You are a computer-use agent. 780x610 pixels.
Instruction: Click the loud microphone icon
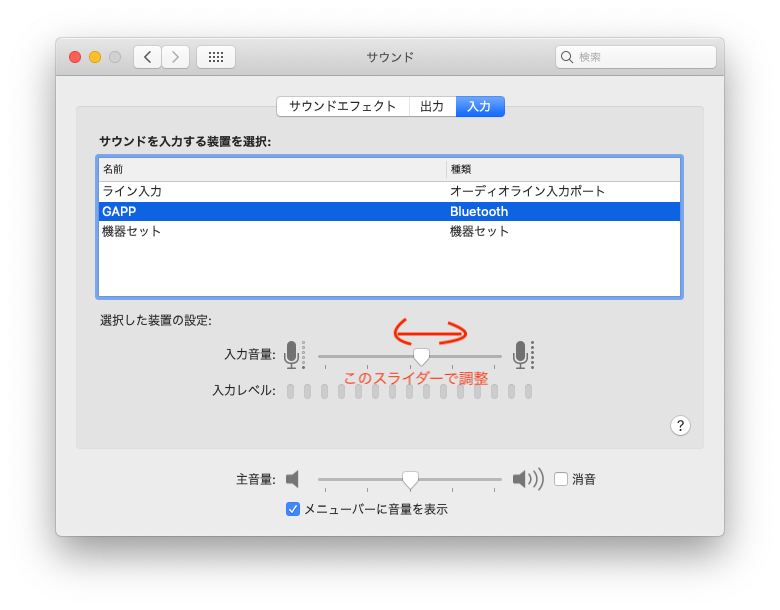point(520,354)
